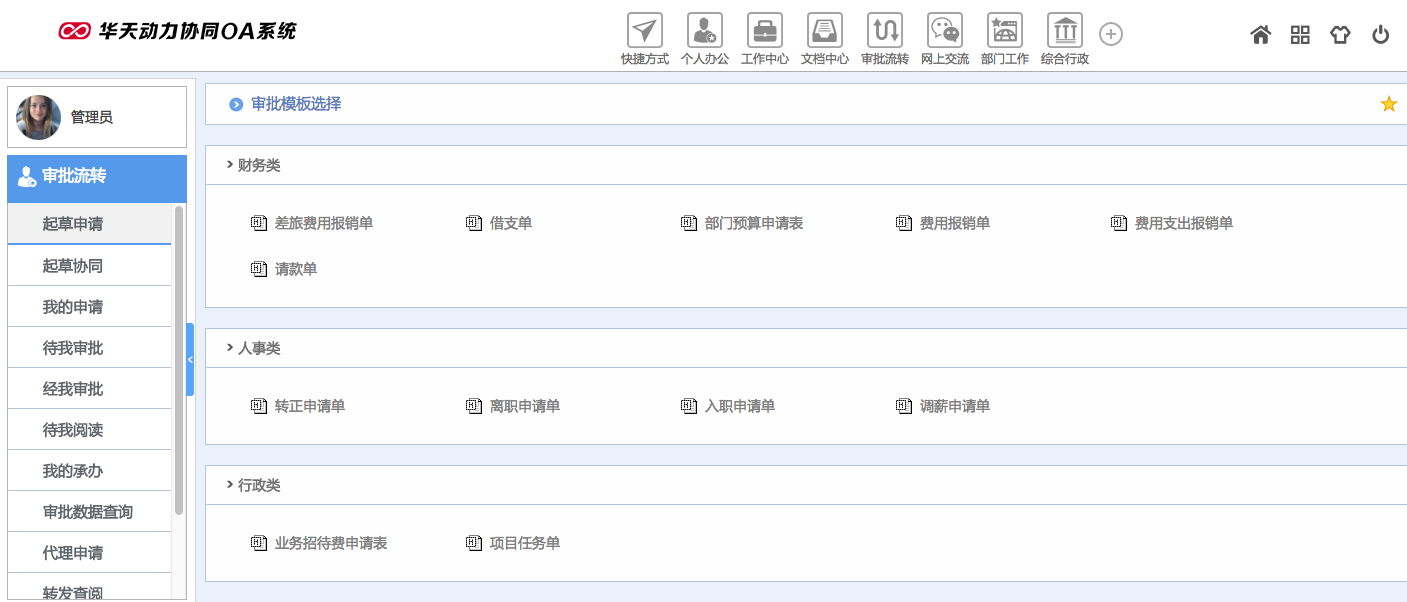Open the 快捷方式 shortcut icon
The image size is (1407, 602).
(x=644, y=31)
